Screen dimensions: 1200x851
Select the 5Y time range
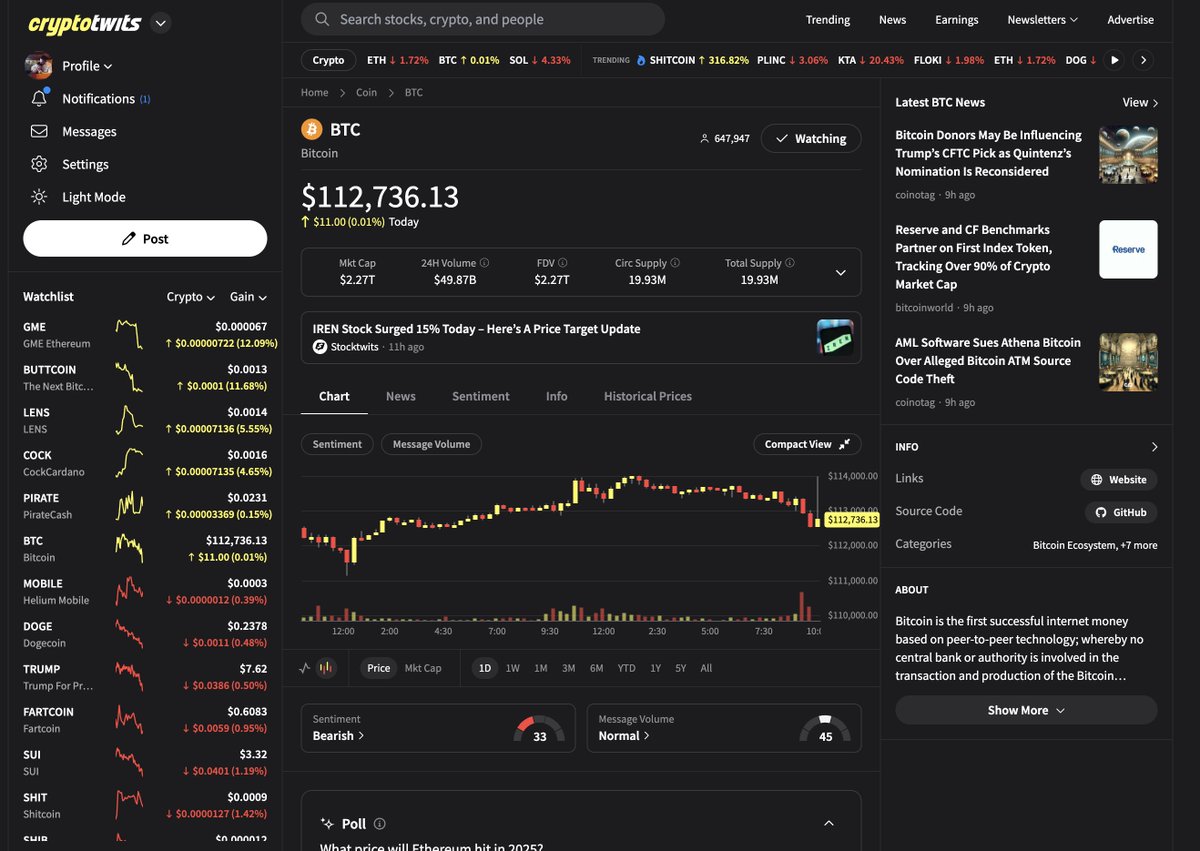pos(681,668)
